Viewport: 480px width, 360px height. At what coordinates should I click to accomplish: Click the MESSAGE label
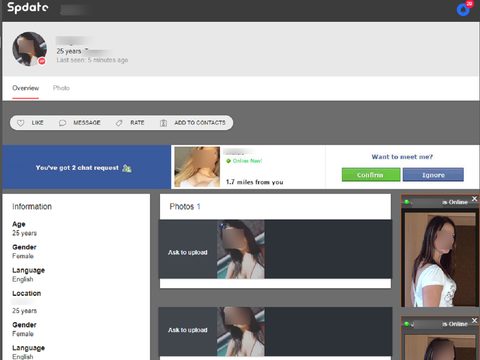pos(87,123)
